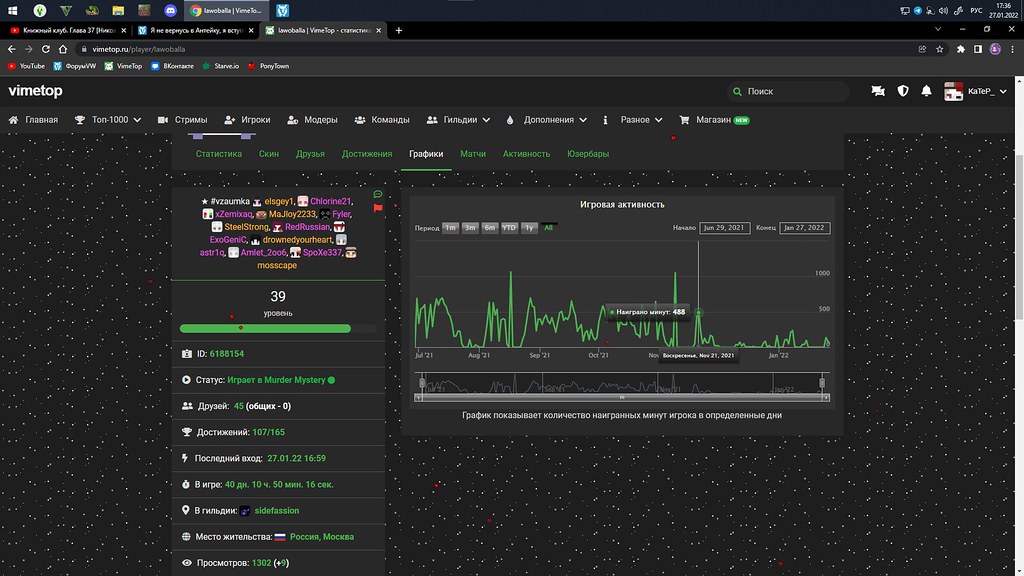Open the notifications bell icon

(x=926, y=91)
